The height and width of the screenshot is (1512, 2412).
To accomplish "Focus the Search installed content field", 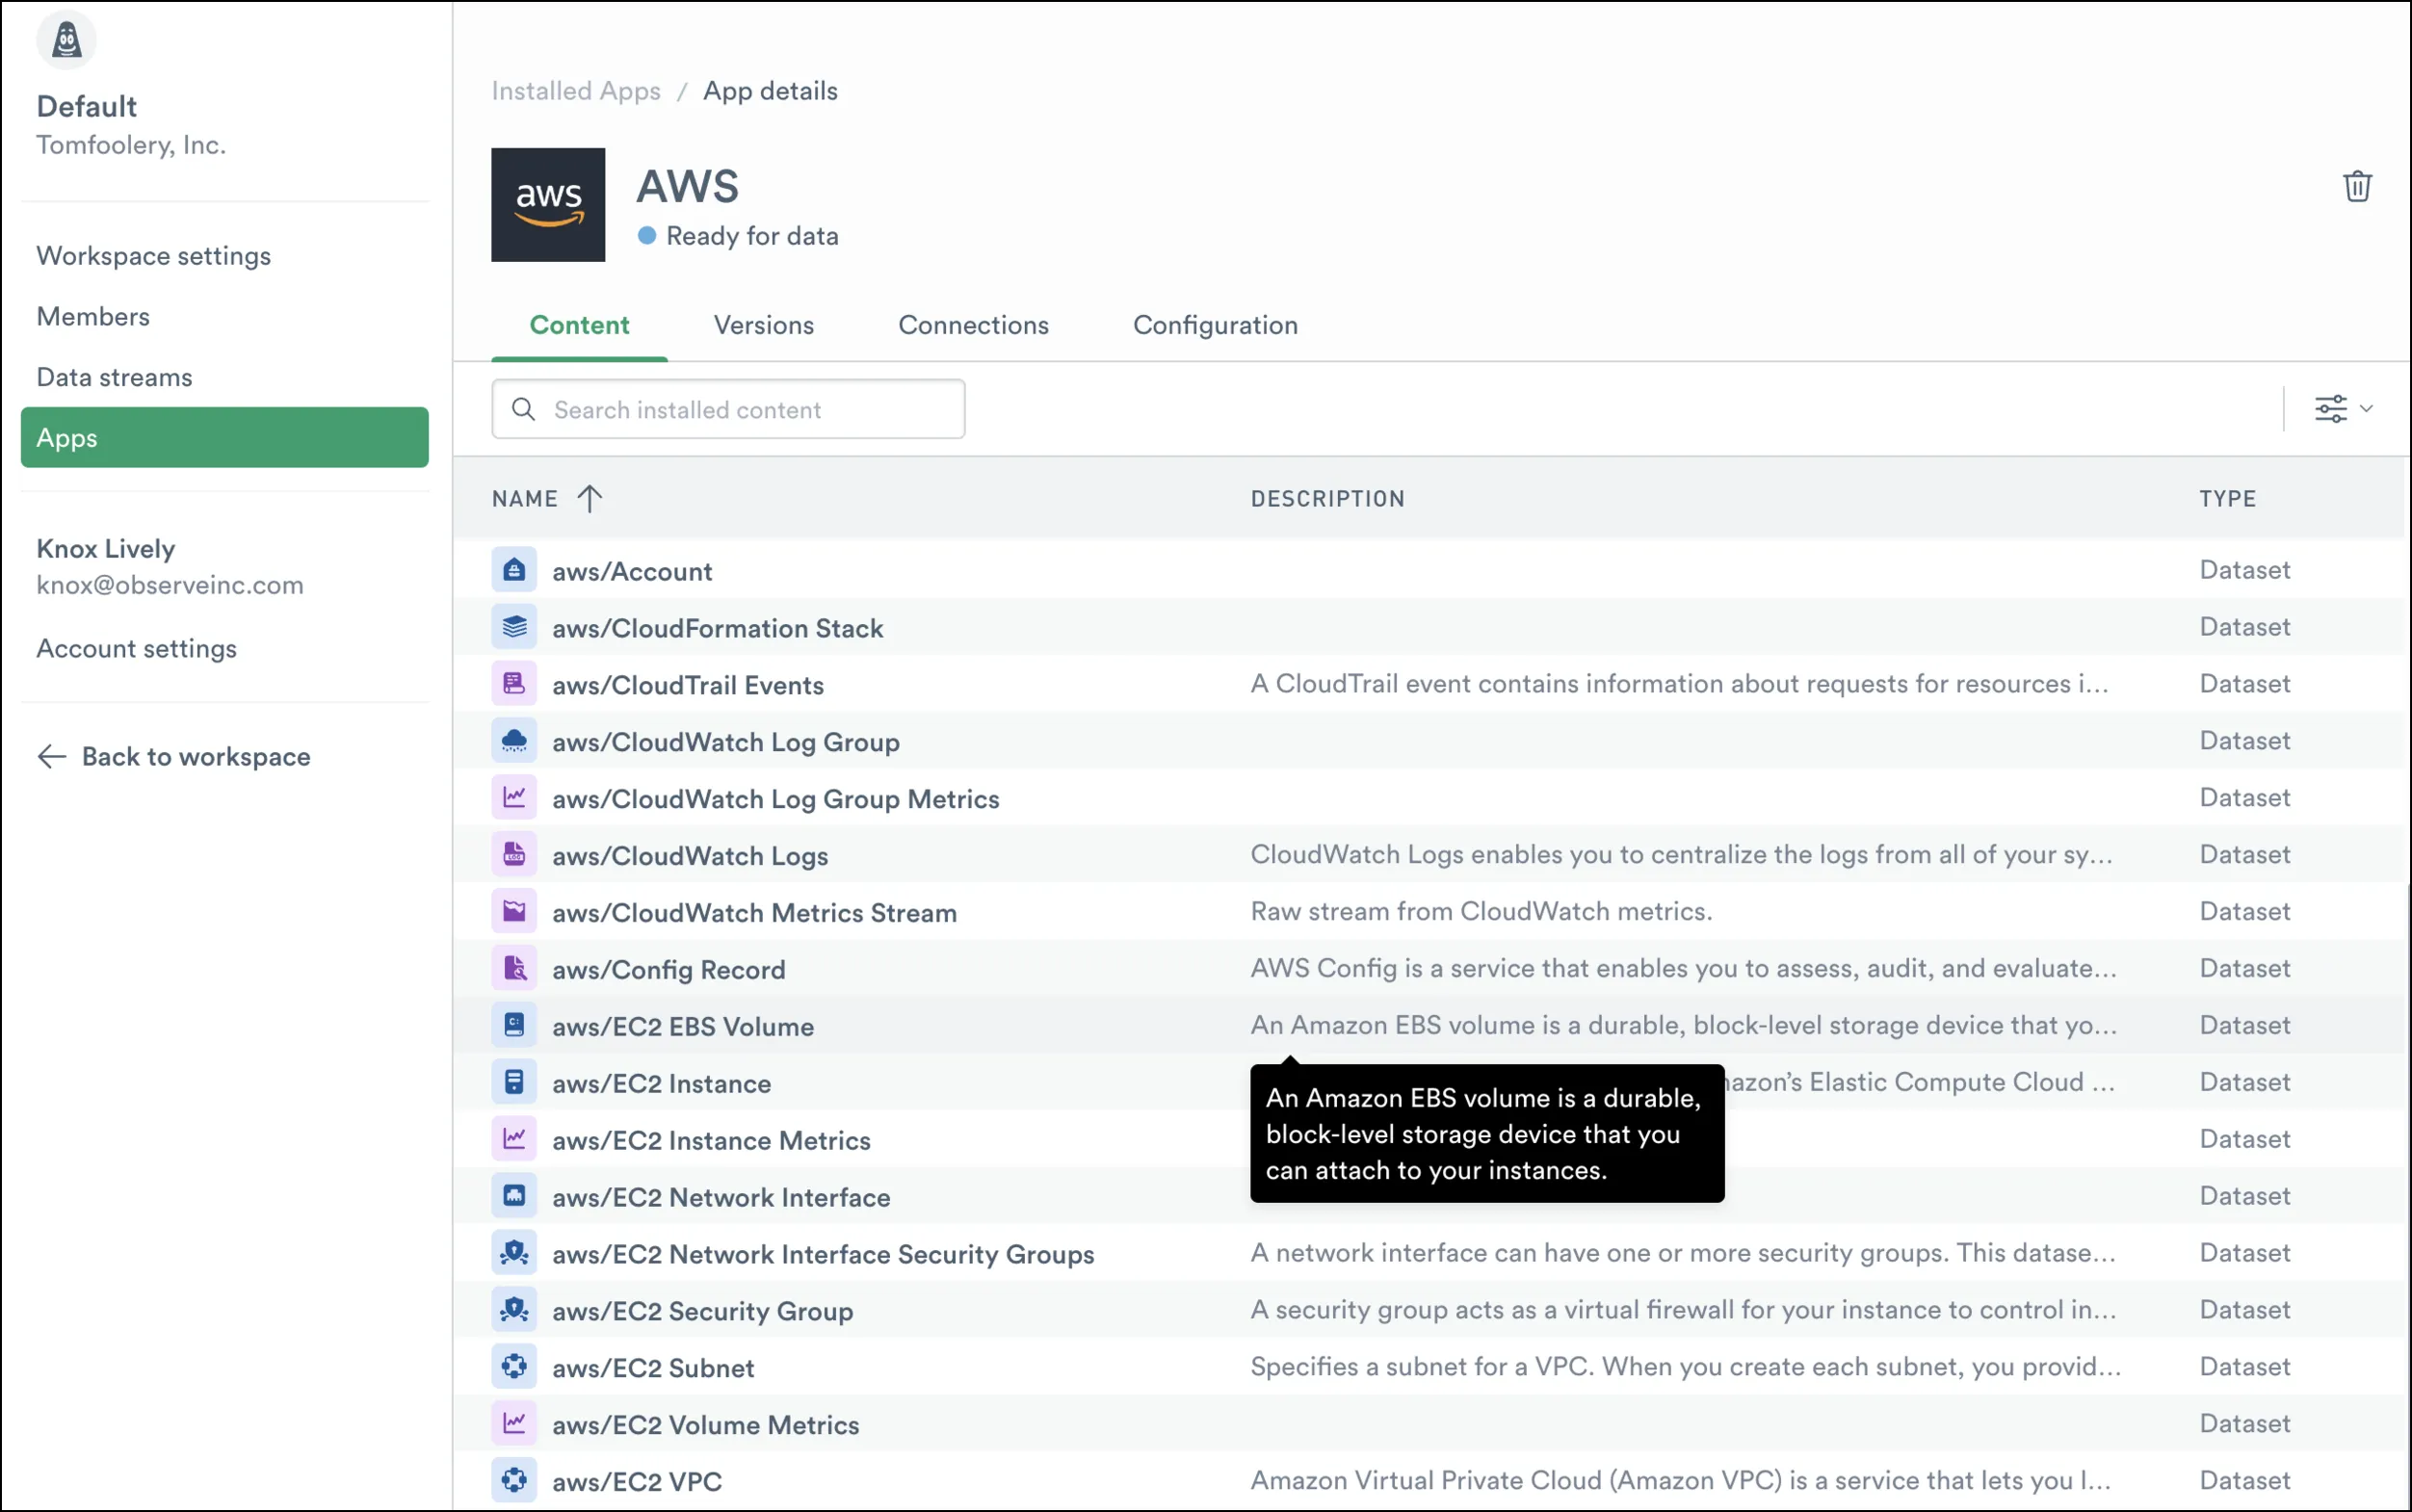I will 728,409.
